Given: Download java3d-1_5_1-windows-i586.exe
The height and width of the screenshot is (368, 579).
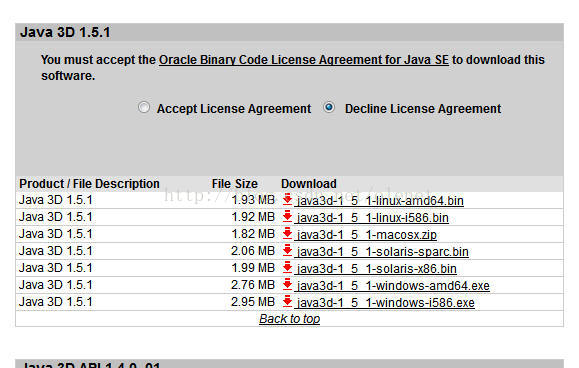Looking at the screenshot, I should coord(386,303).
